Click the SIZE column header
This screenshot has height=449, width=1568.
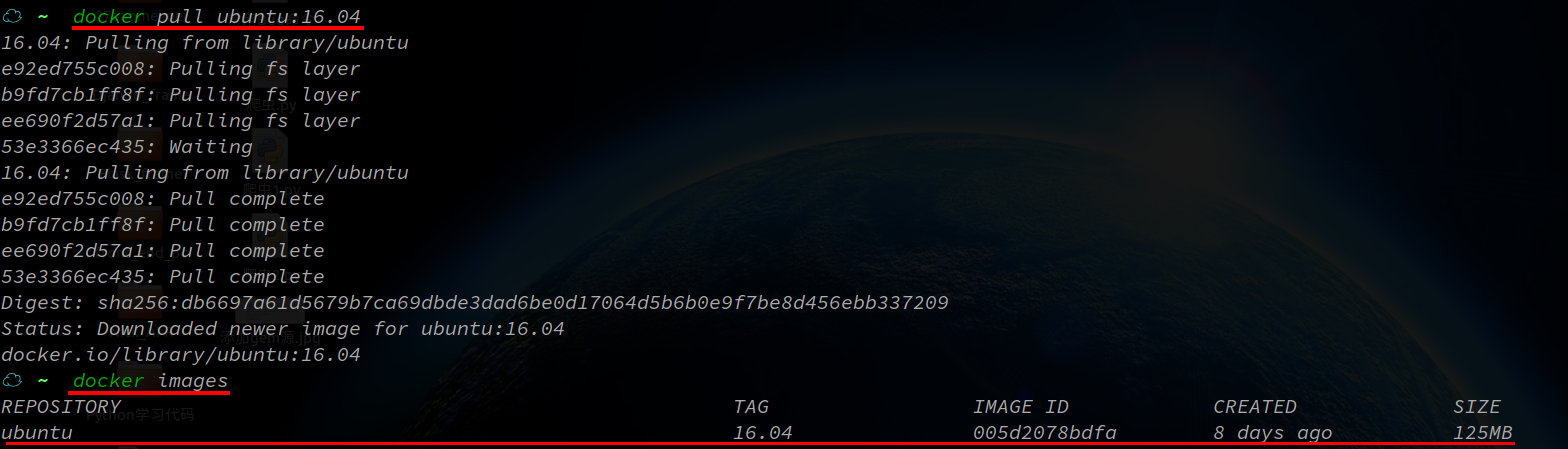coord(1477,407)
